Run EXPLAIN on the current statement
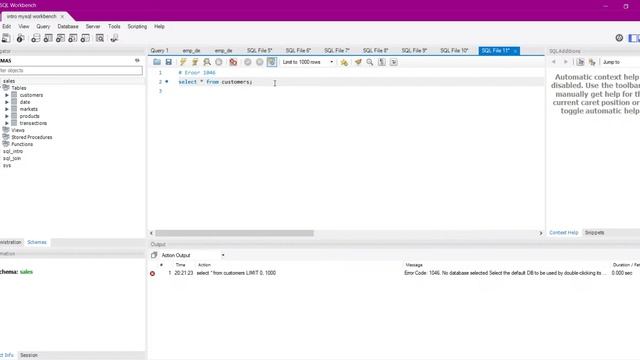 [207, 62]
